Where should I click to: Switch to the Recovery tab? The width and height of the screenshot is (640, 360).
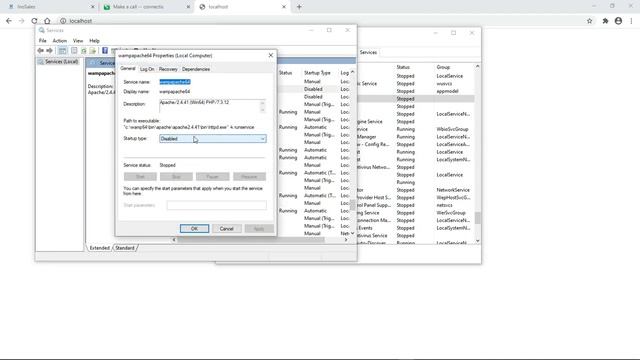tap(168, 69)
